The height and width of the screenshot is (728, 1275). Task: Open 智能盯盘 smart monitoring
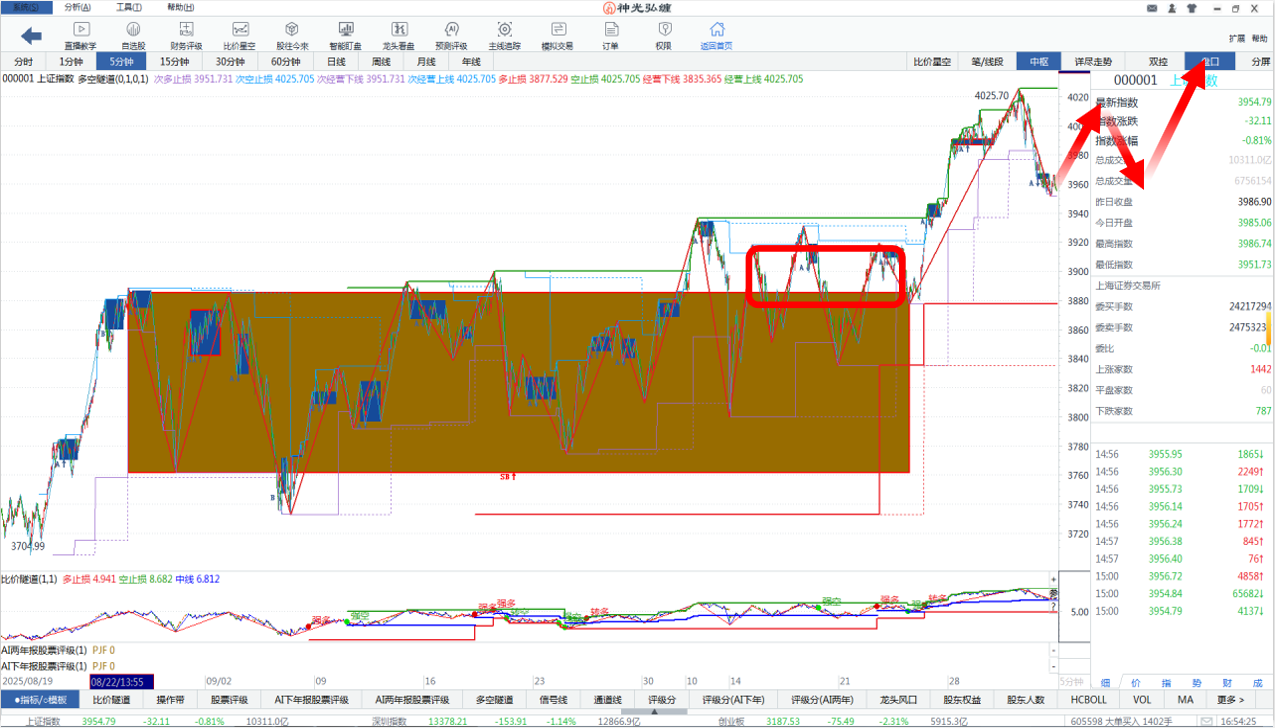(345, 36)
